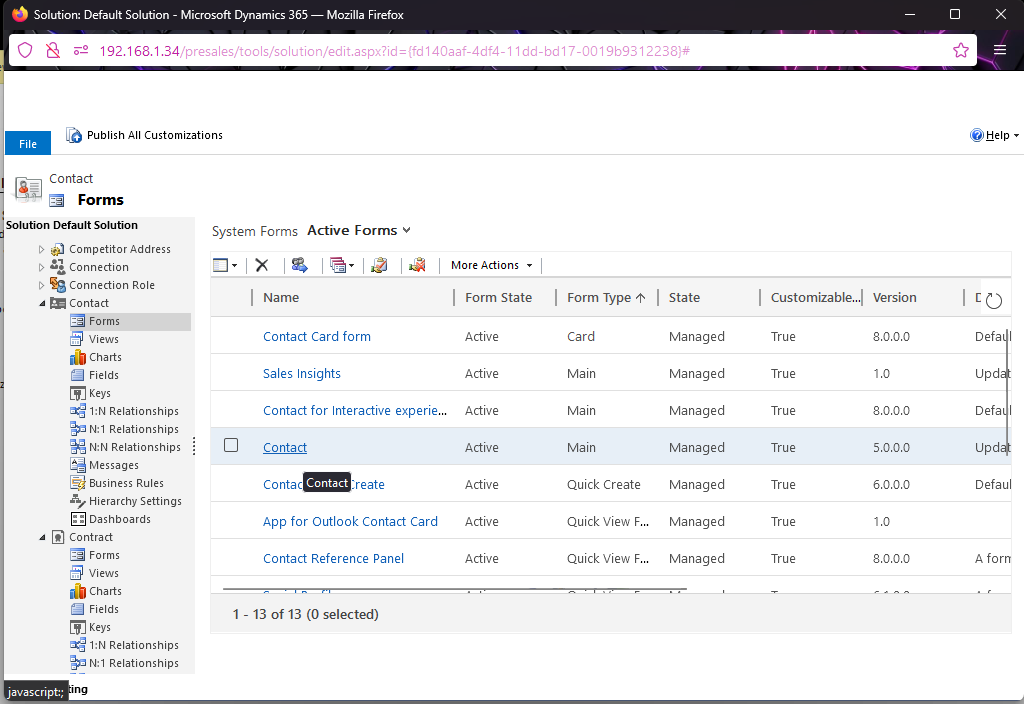This screenshot has width=1024, height=704.
Task: Check the Contact form row checkbox
Action: pyautogui.click(x=231, y=445)
